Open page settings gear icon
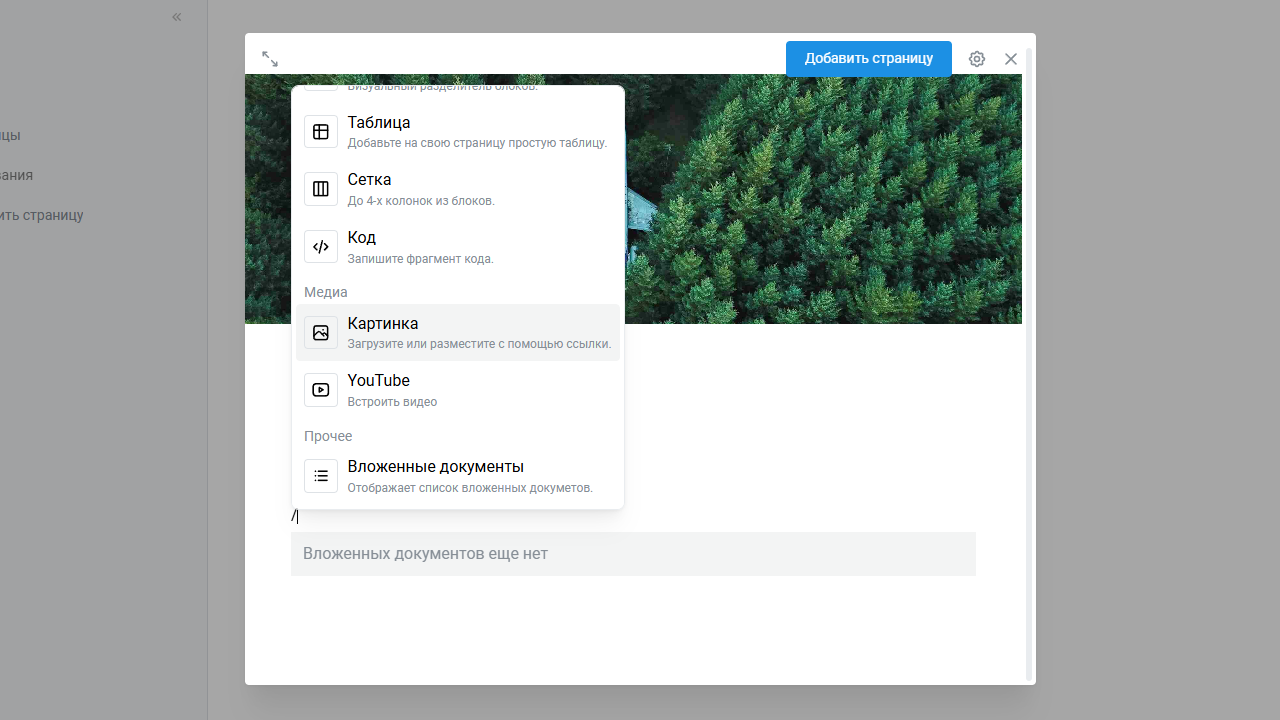This screenshot has height=720, width=1280. click(977, 59)
